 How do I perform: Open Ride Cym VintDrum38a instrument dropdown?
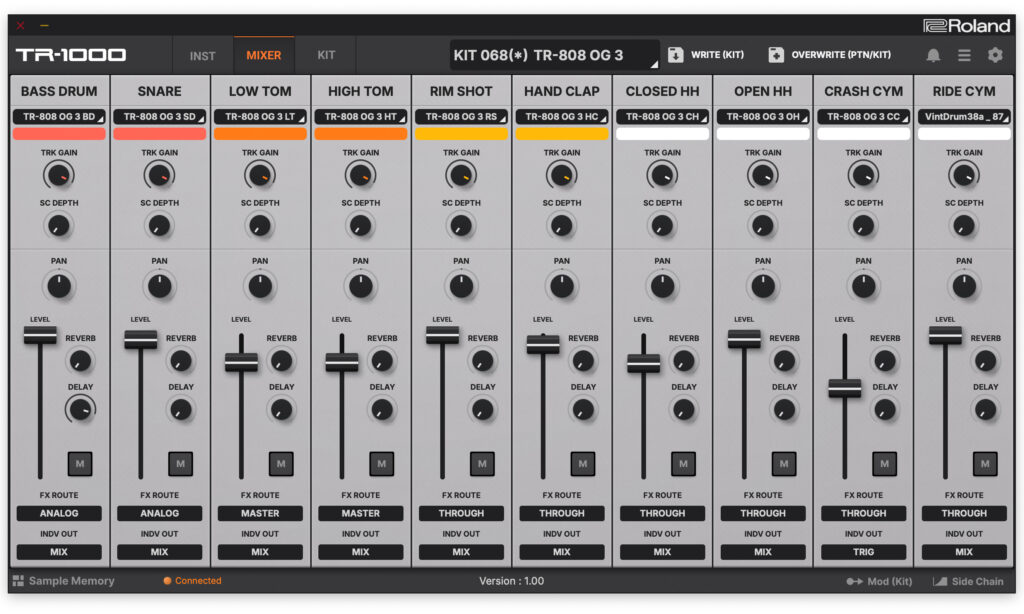(964, 117)
